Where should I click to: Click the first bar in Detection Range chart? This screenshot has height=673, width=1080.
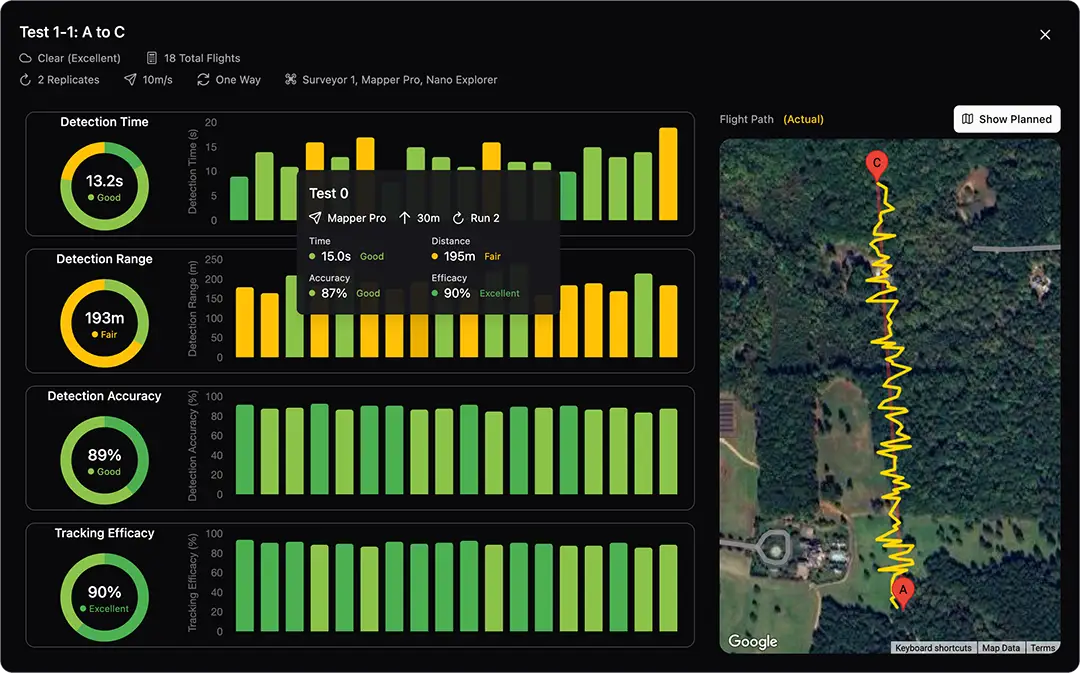click(x=244, y=322)
